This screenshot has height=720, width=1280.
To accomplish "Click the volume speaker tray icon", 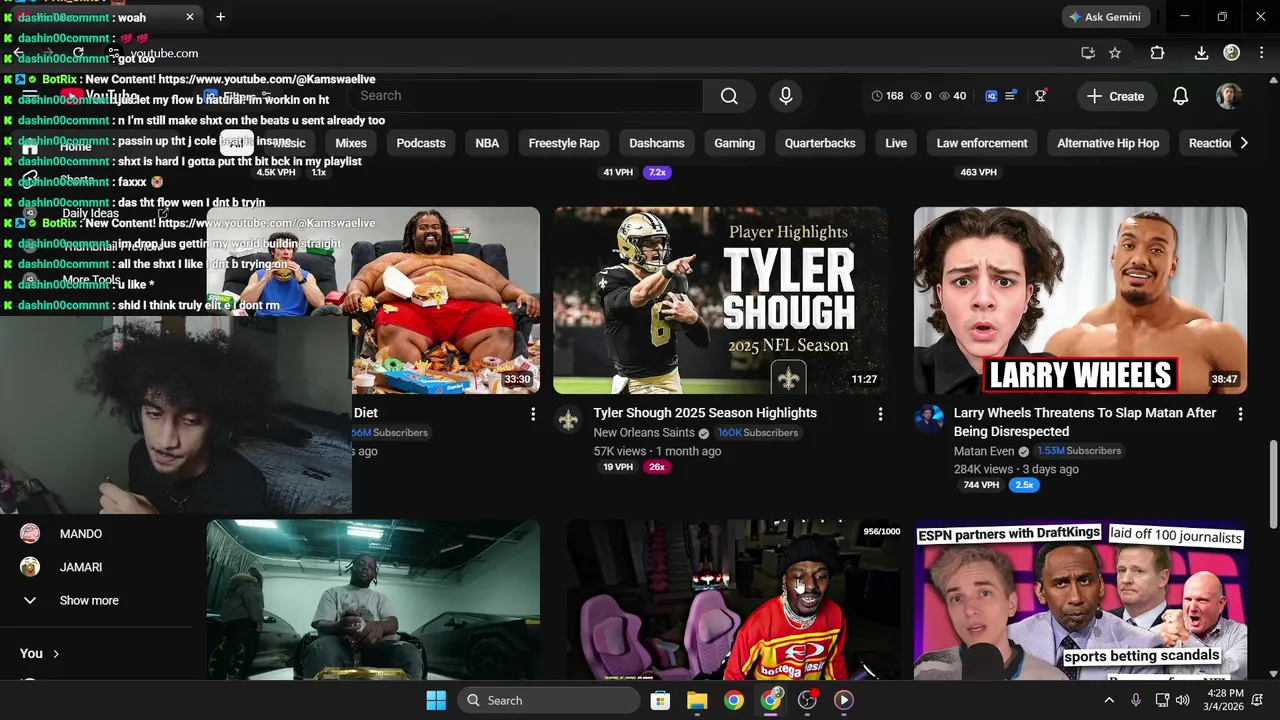I will 1183,700.
